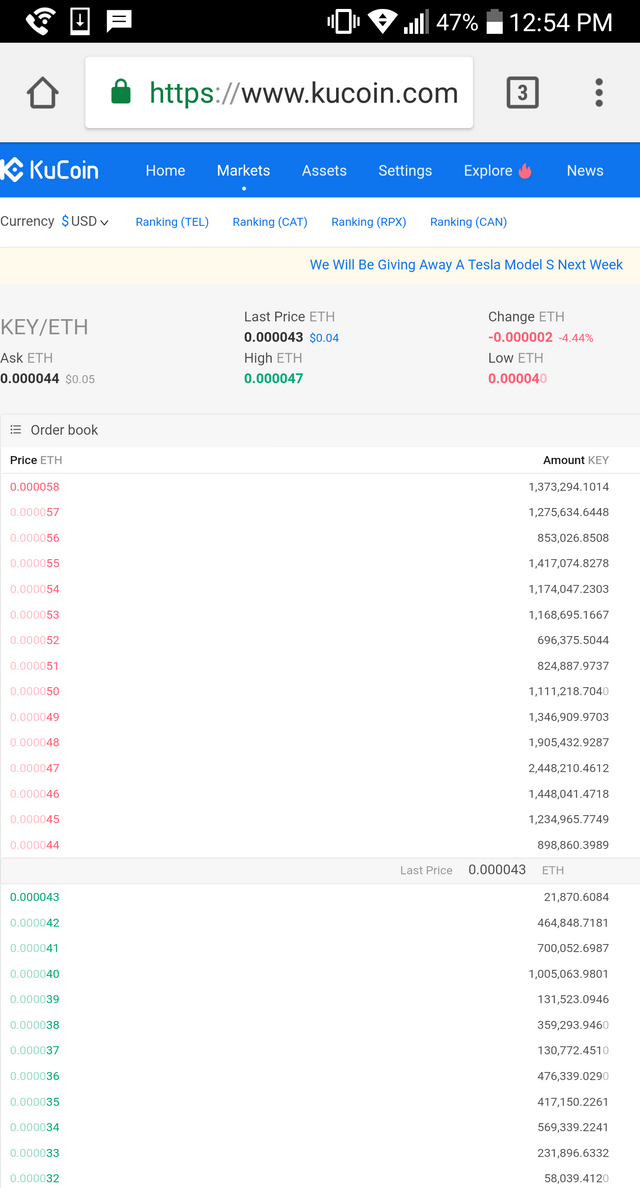Image resolution: width=640 pixels, height=1188 pixels.
Task: Go to the Assets tab
Action: tap(324, 171)
